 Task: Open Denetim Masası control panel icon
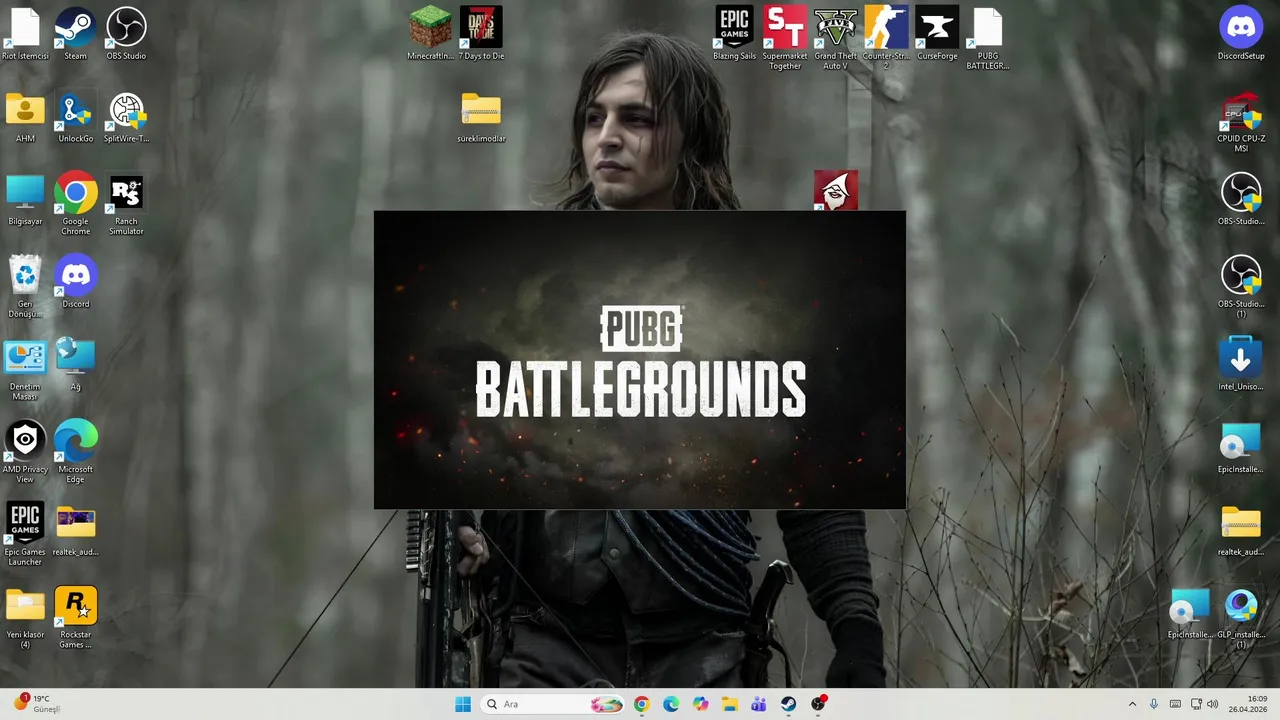[25, 370]
